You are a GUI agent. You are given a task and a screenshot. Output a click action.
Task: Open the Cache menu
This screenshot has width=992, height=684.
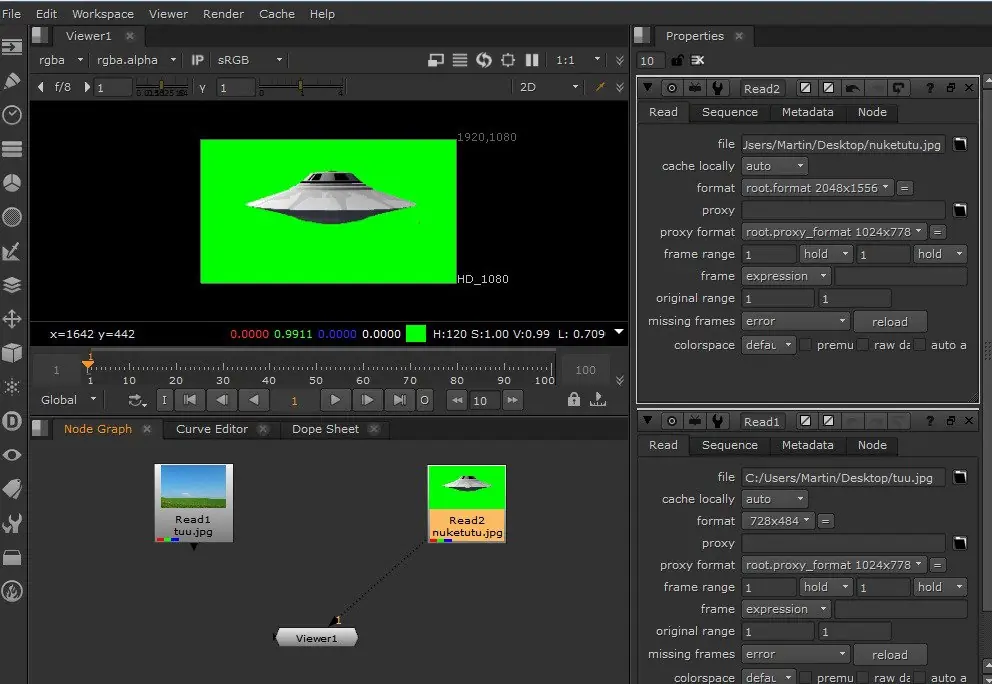pos(276,13)
